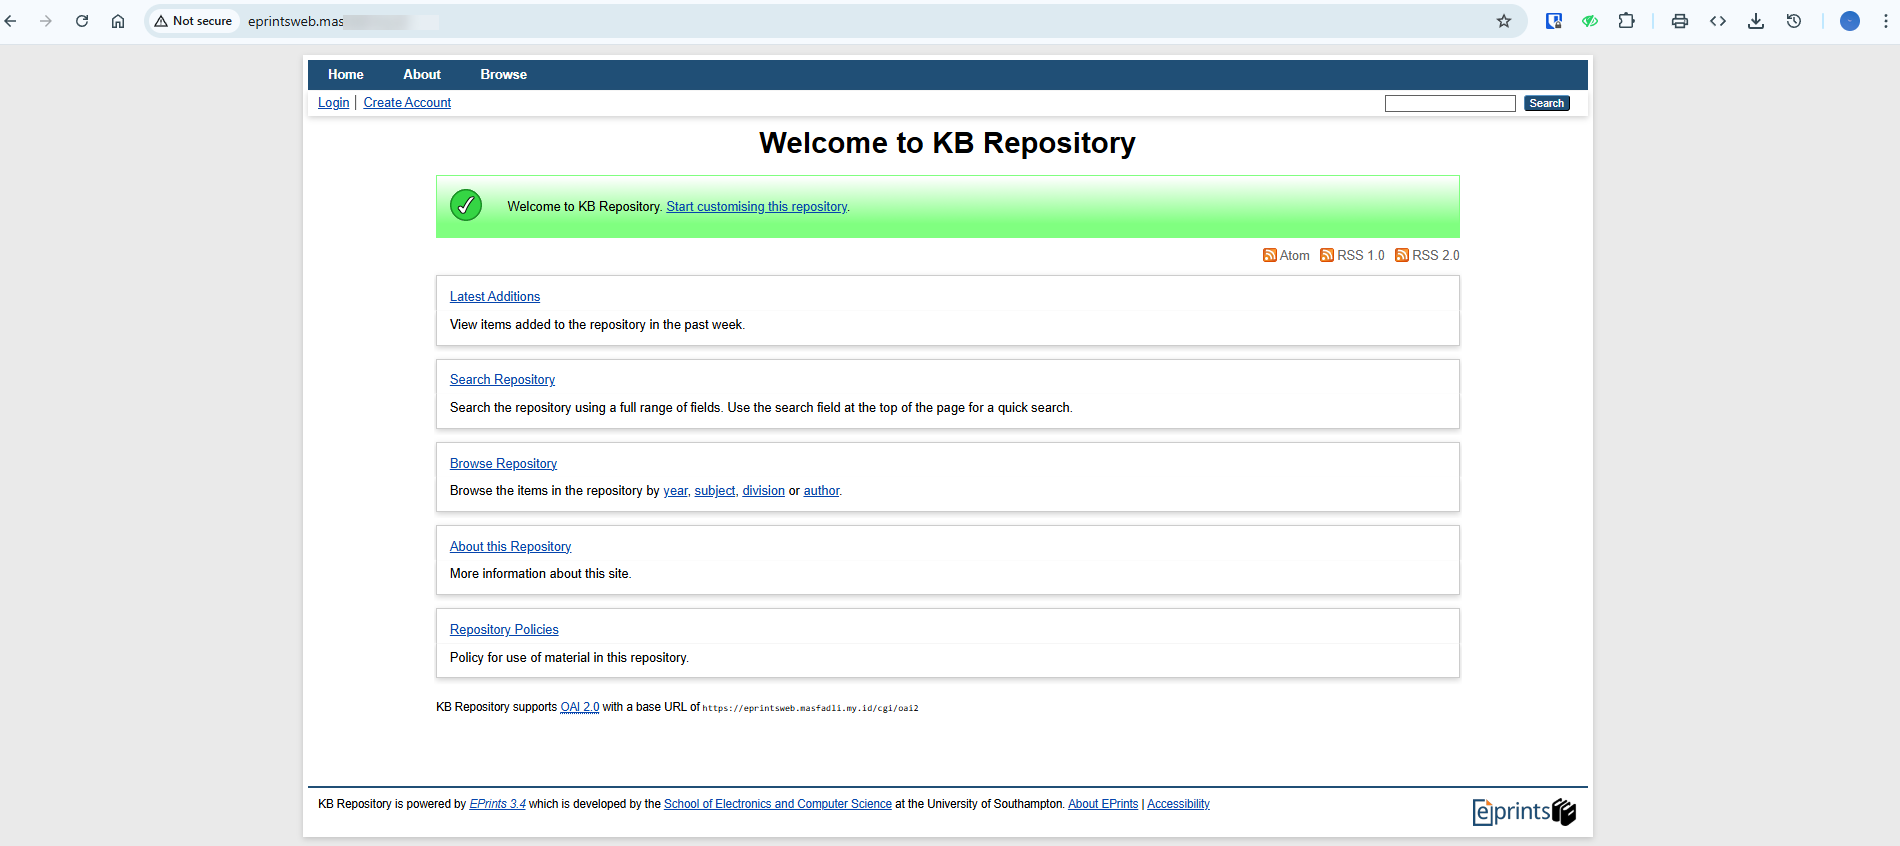Open the downloads icon
The image size is (1900, 846).
point(1756,21)
